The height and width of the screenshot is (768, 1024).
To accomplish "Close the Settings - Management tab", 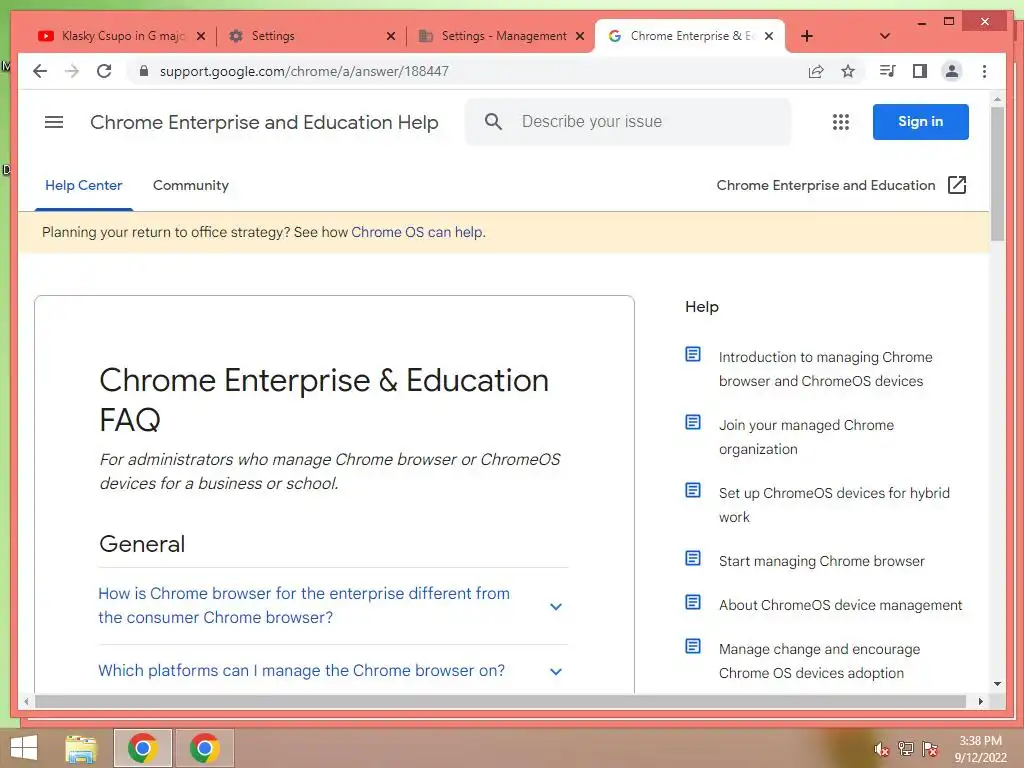I will (x=579, y=36).
